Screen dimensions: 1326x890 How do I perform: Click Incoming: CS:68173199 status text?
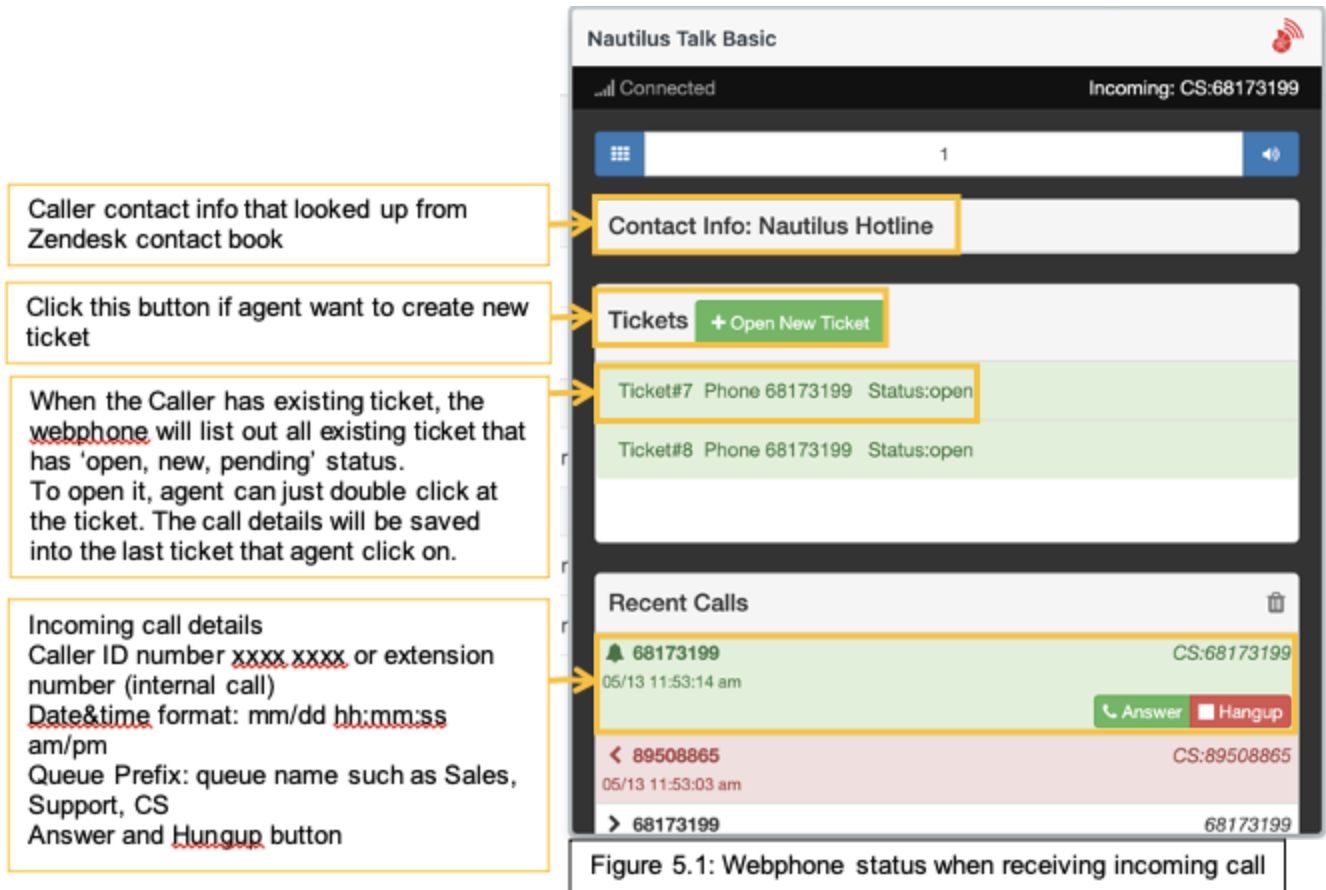(1193, 88)
